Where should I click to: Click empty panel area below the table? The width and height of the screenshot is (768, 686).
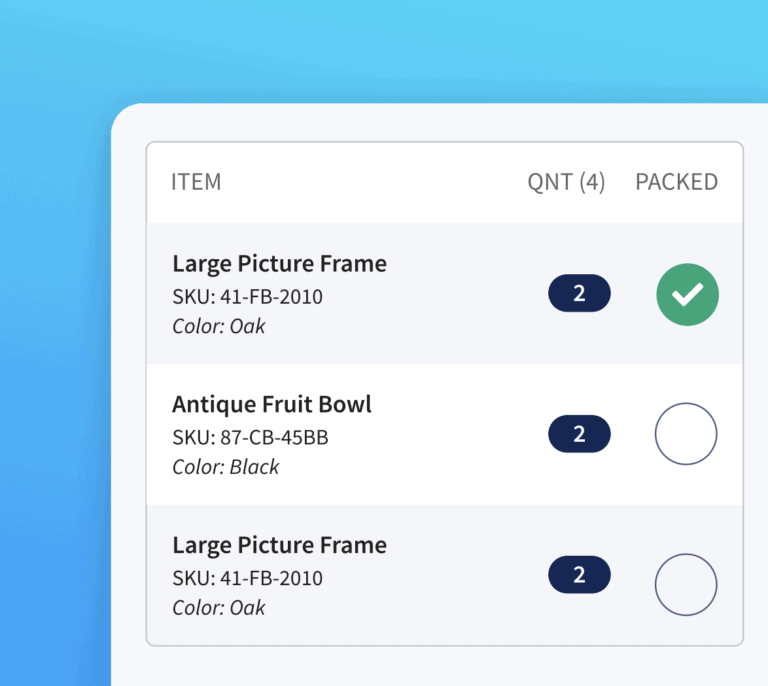[440, 666]
